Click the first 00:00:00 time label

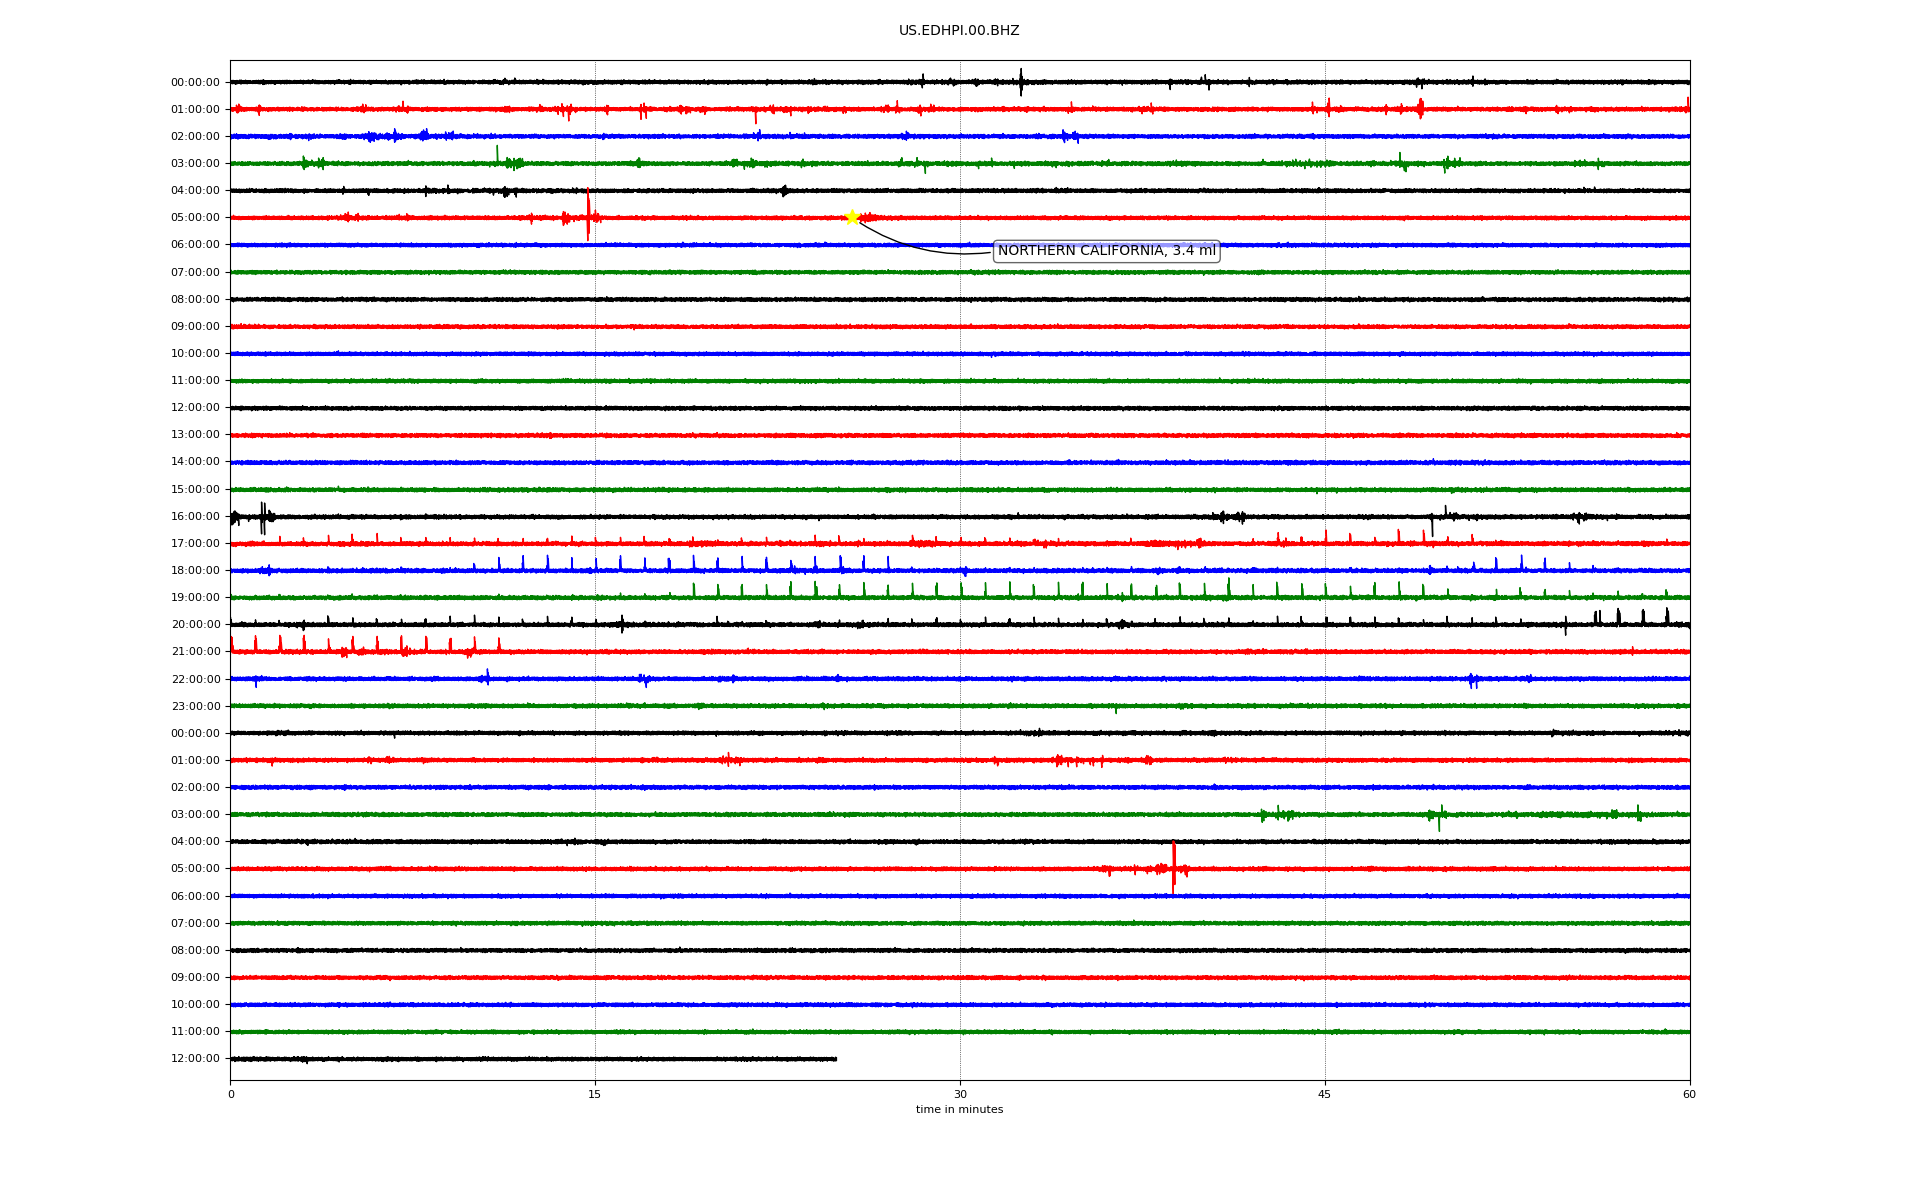(195, 83)
